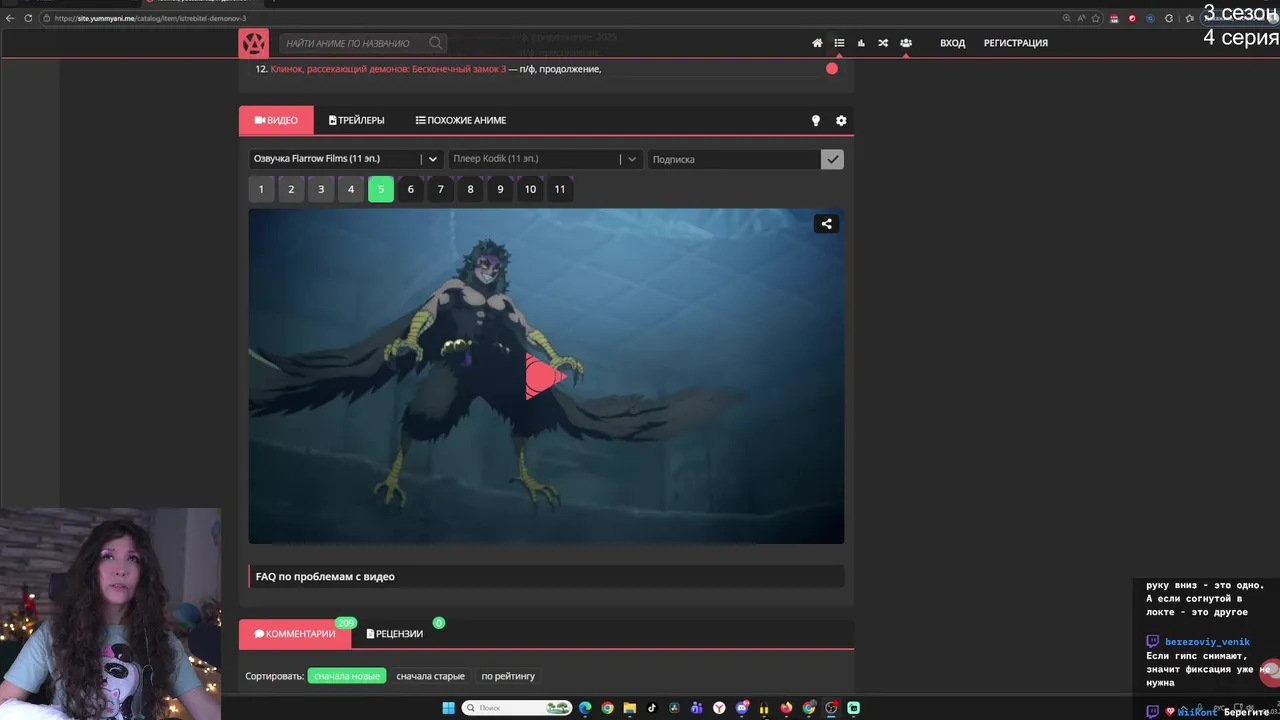
Task: Select episode 8
Action: [x=470, y=189]
